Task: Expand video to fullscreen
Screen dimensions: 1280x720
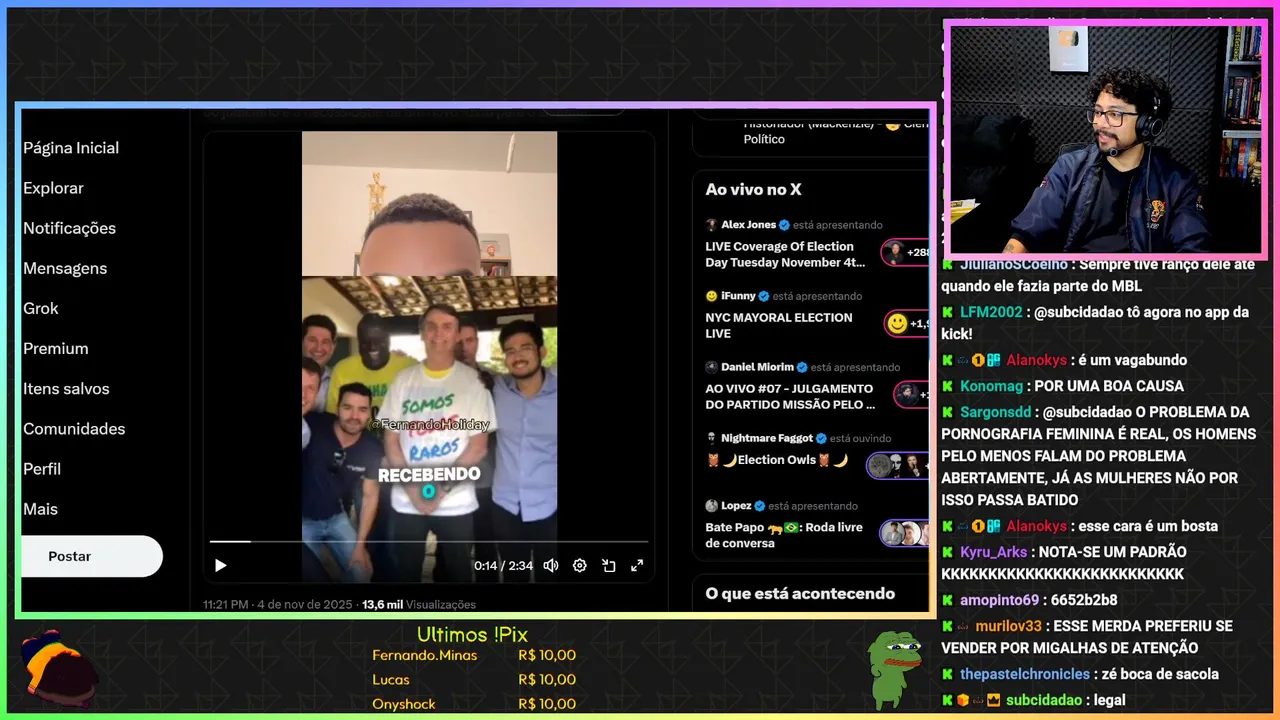Action: click(x=637, y=566)
